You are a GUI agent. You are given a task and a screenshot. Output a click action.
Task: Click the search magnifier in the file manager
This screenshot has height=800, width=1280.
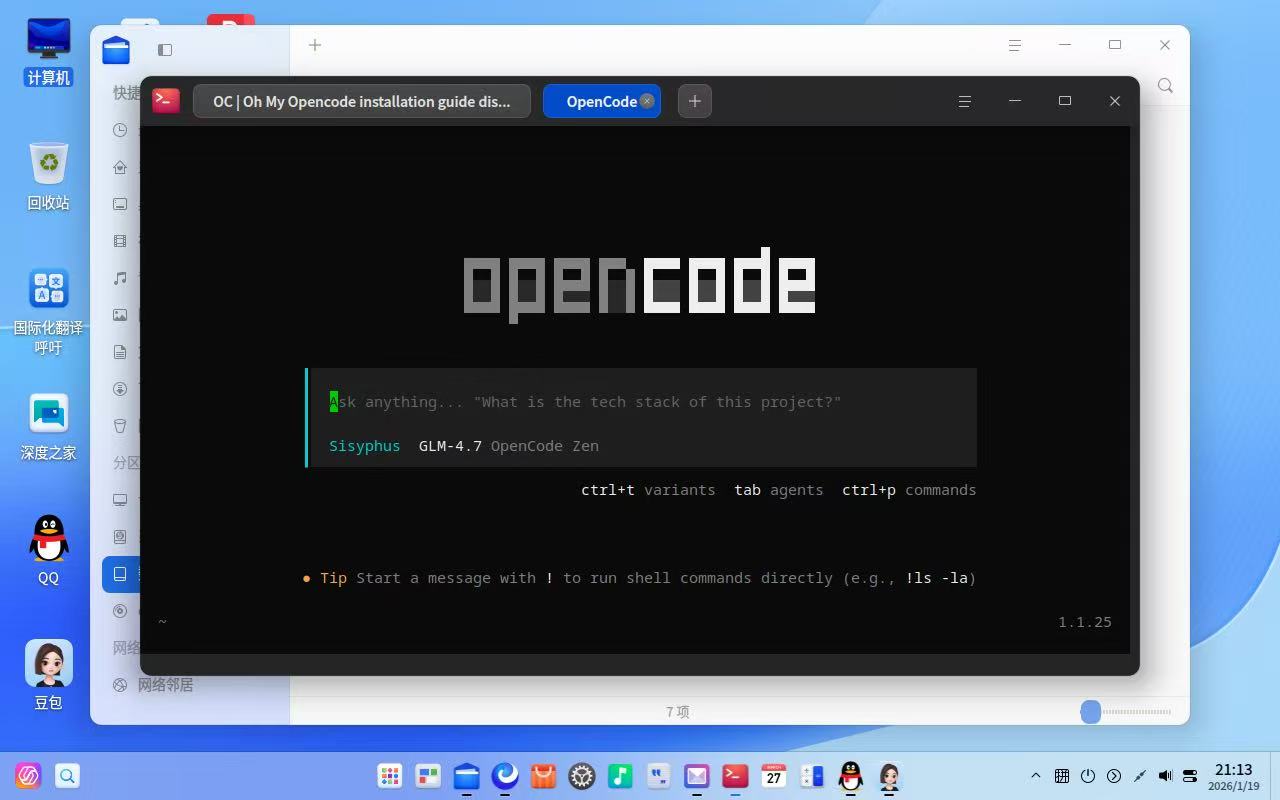click(x=1164, y=86)
